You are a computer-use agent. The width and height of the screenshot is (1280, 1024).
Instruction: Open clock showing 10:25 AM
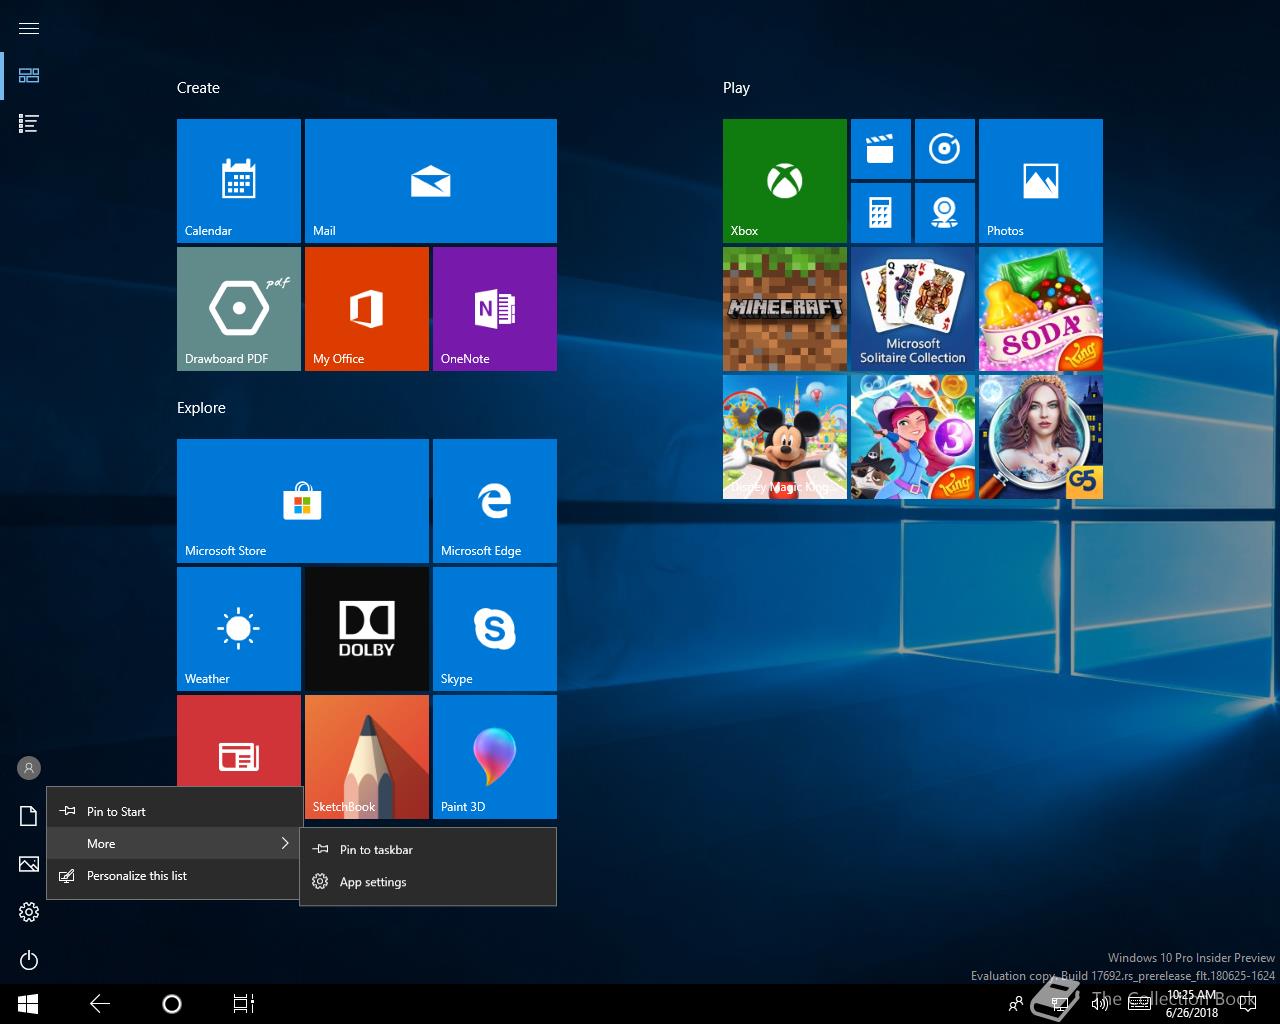pyautogui.click(x=1192, y=1004)
